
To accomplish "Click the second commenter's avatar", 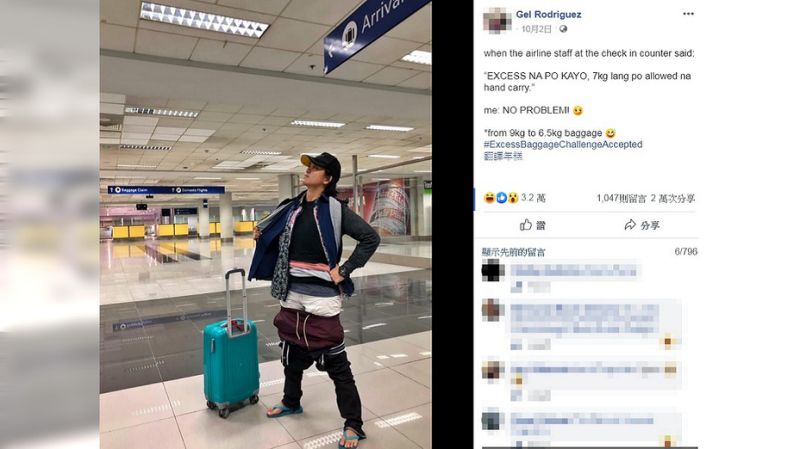I will coord(493,310).
